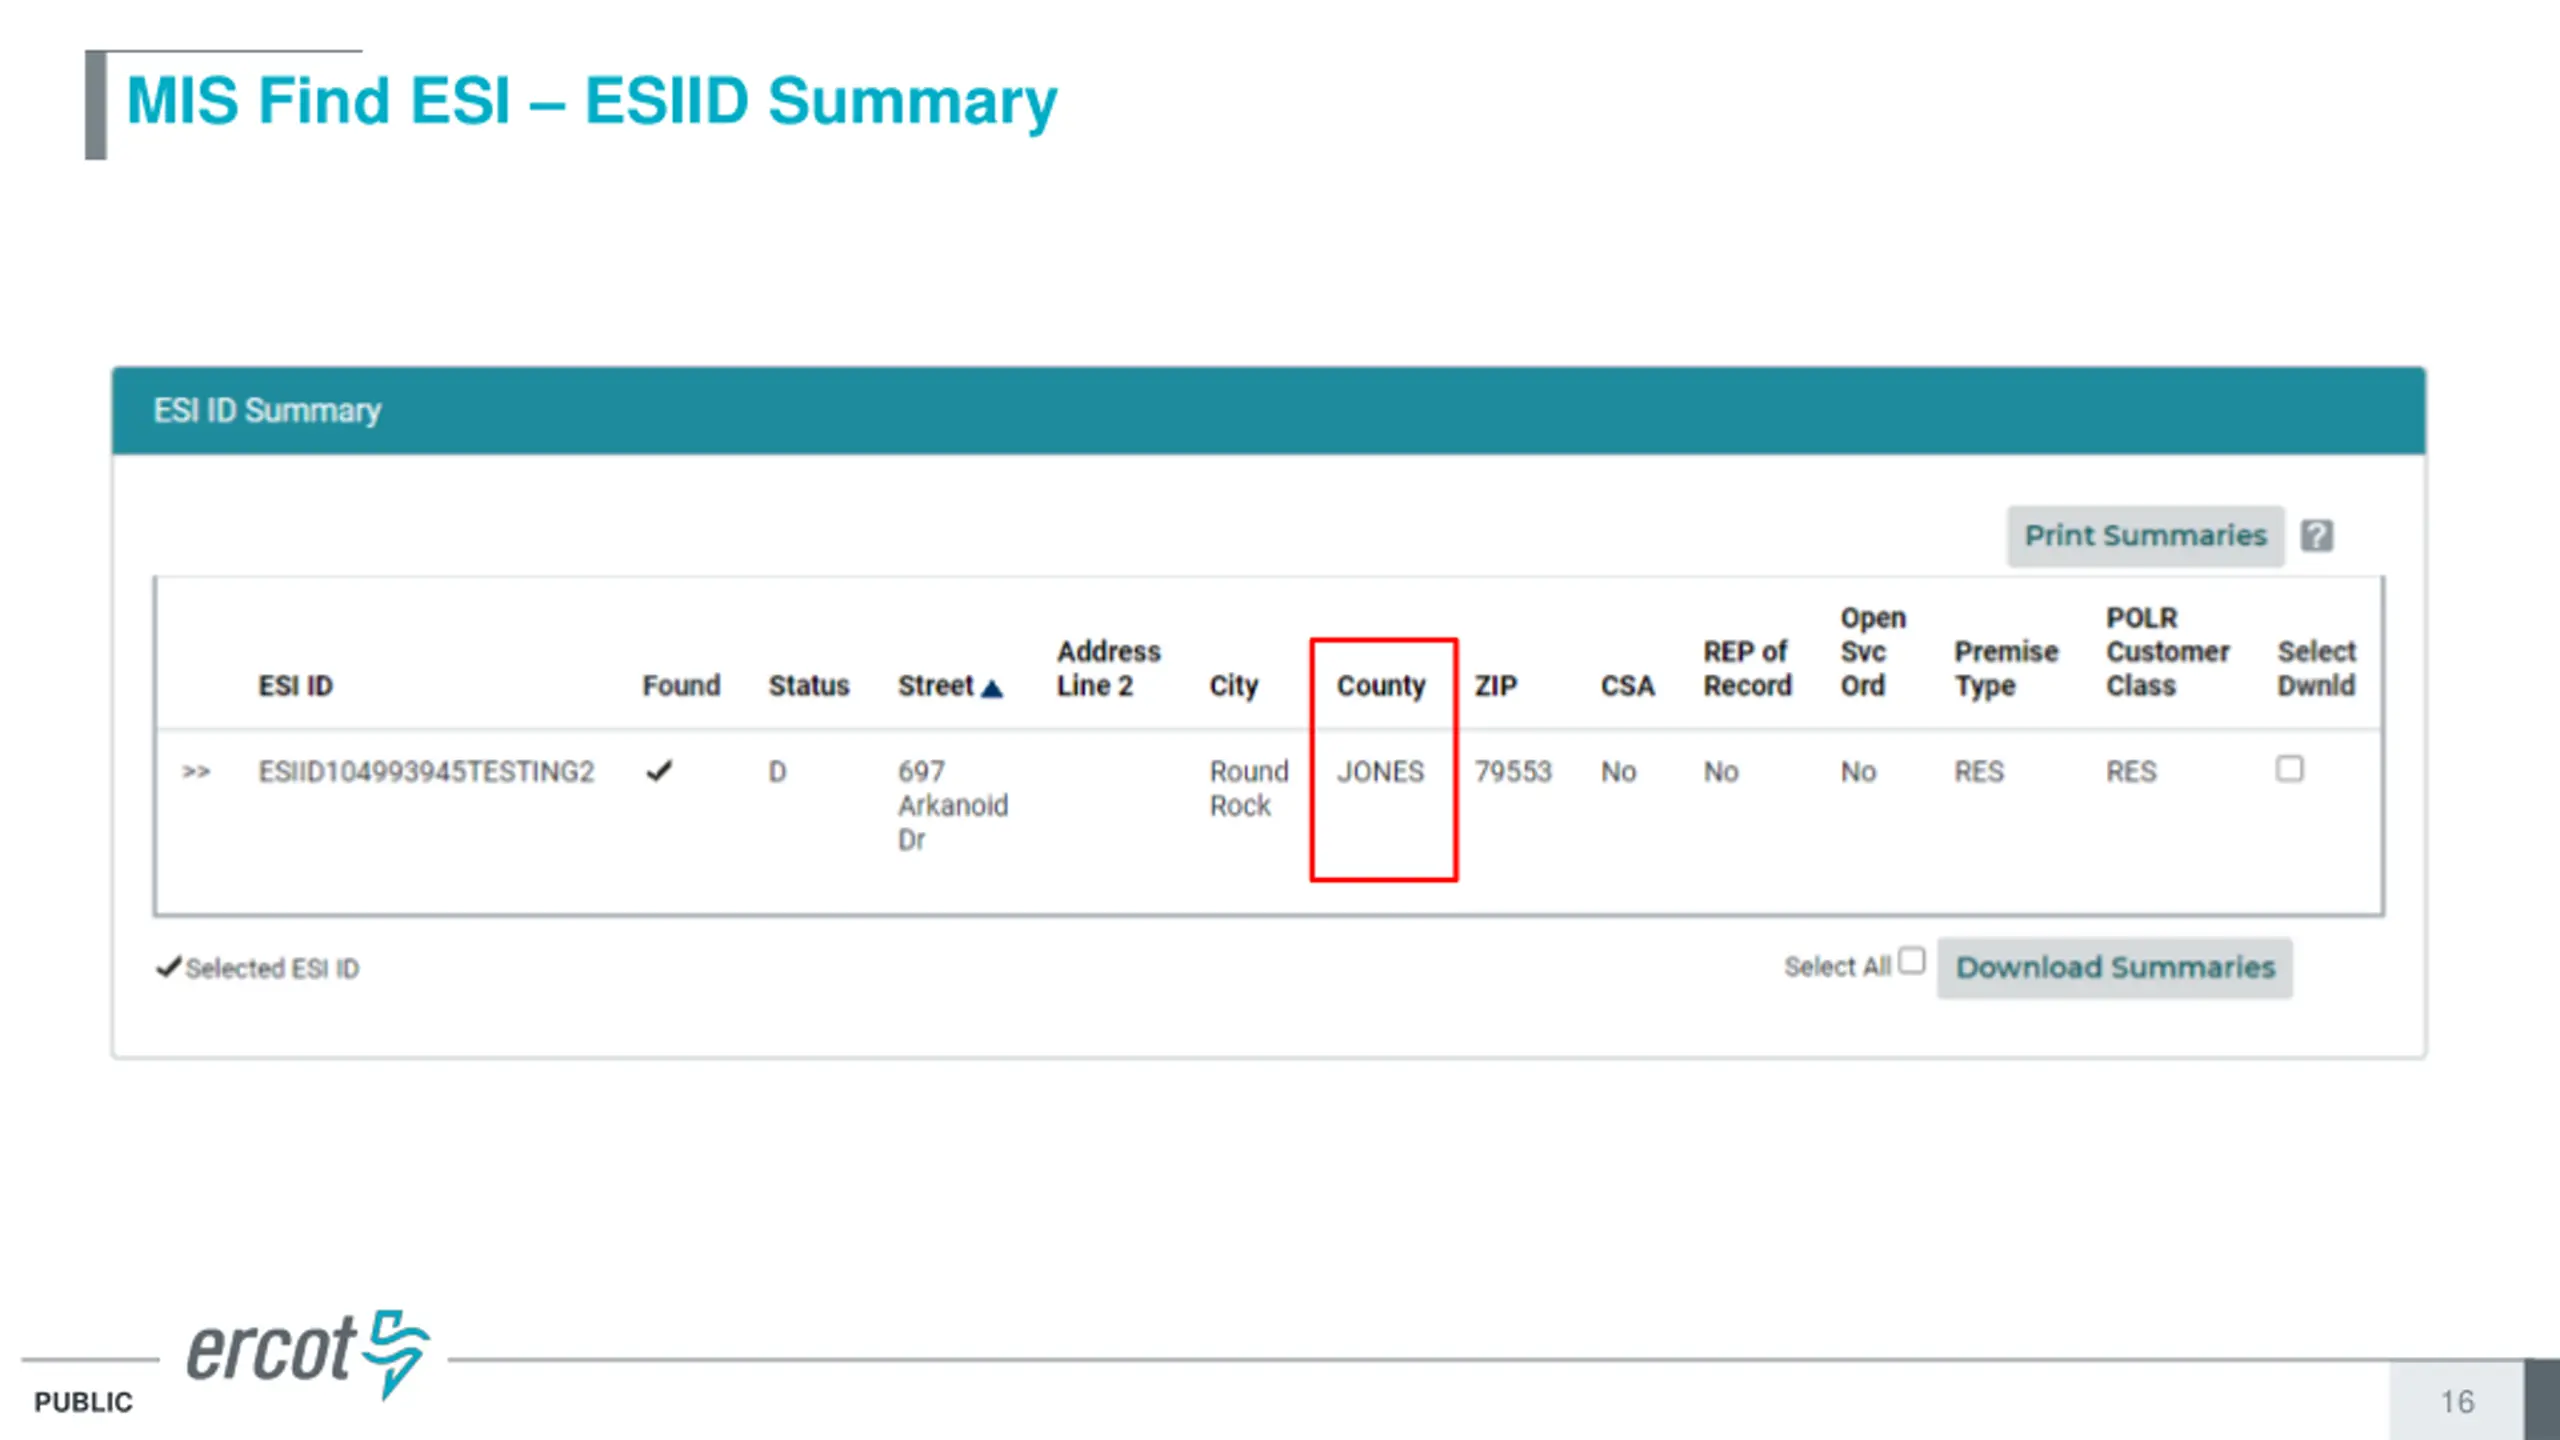Viewport: 2560px width, 1440px height.
Task: Click Open Svc Ord value No
Action: click(x=1858, y=772)
